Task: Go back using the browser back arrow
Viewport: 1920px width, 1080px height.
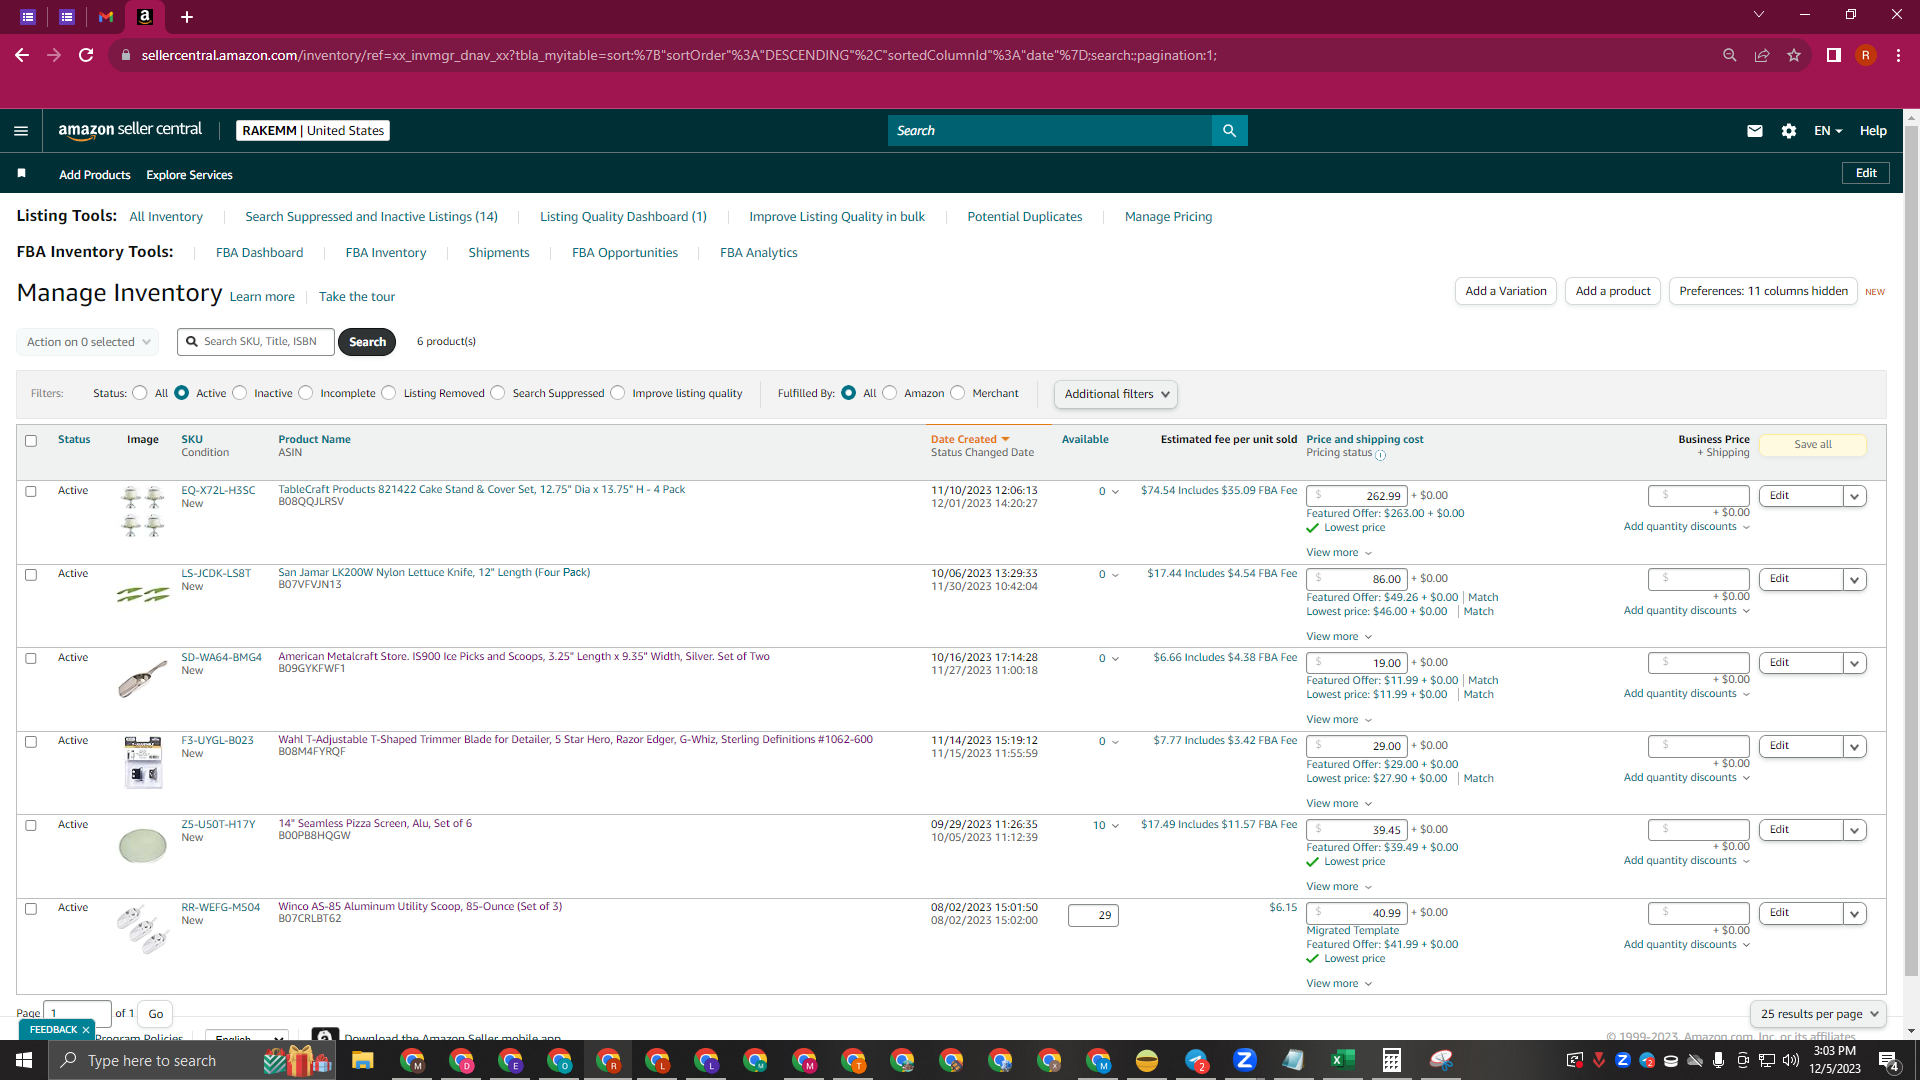Action: [x=22, y=55]
